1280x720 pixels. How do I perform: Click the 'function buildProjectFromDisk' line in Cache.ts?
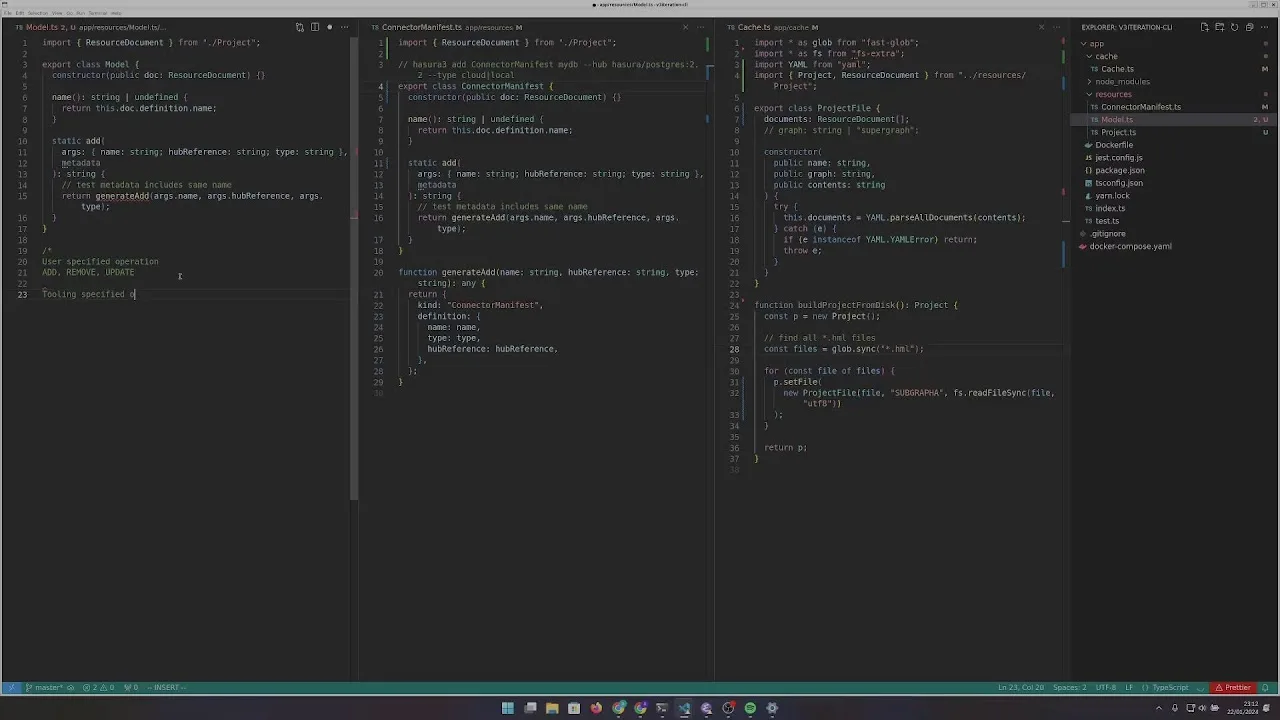click(856, 305)
